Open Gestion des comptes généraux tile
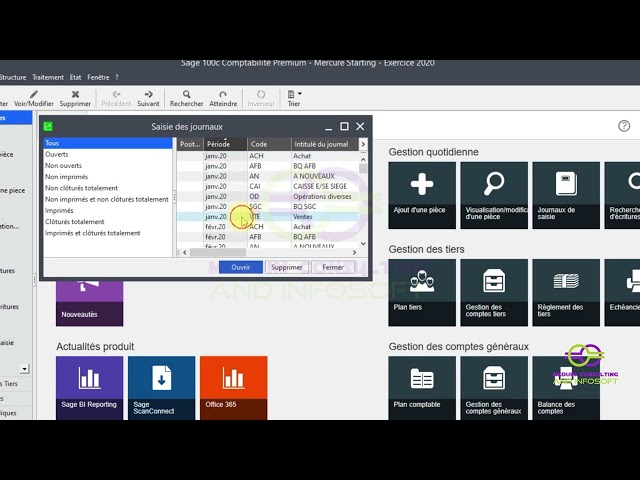640x480 pixels. pyautogui.click(x=494, y=388)
